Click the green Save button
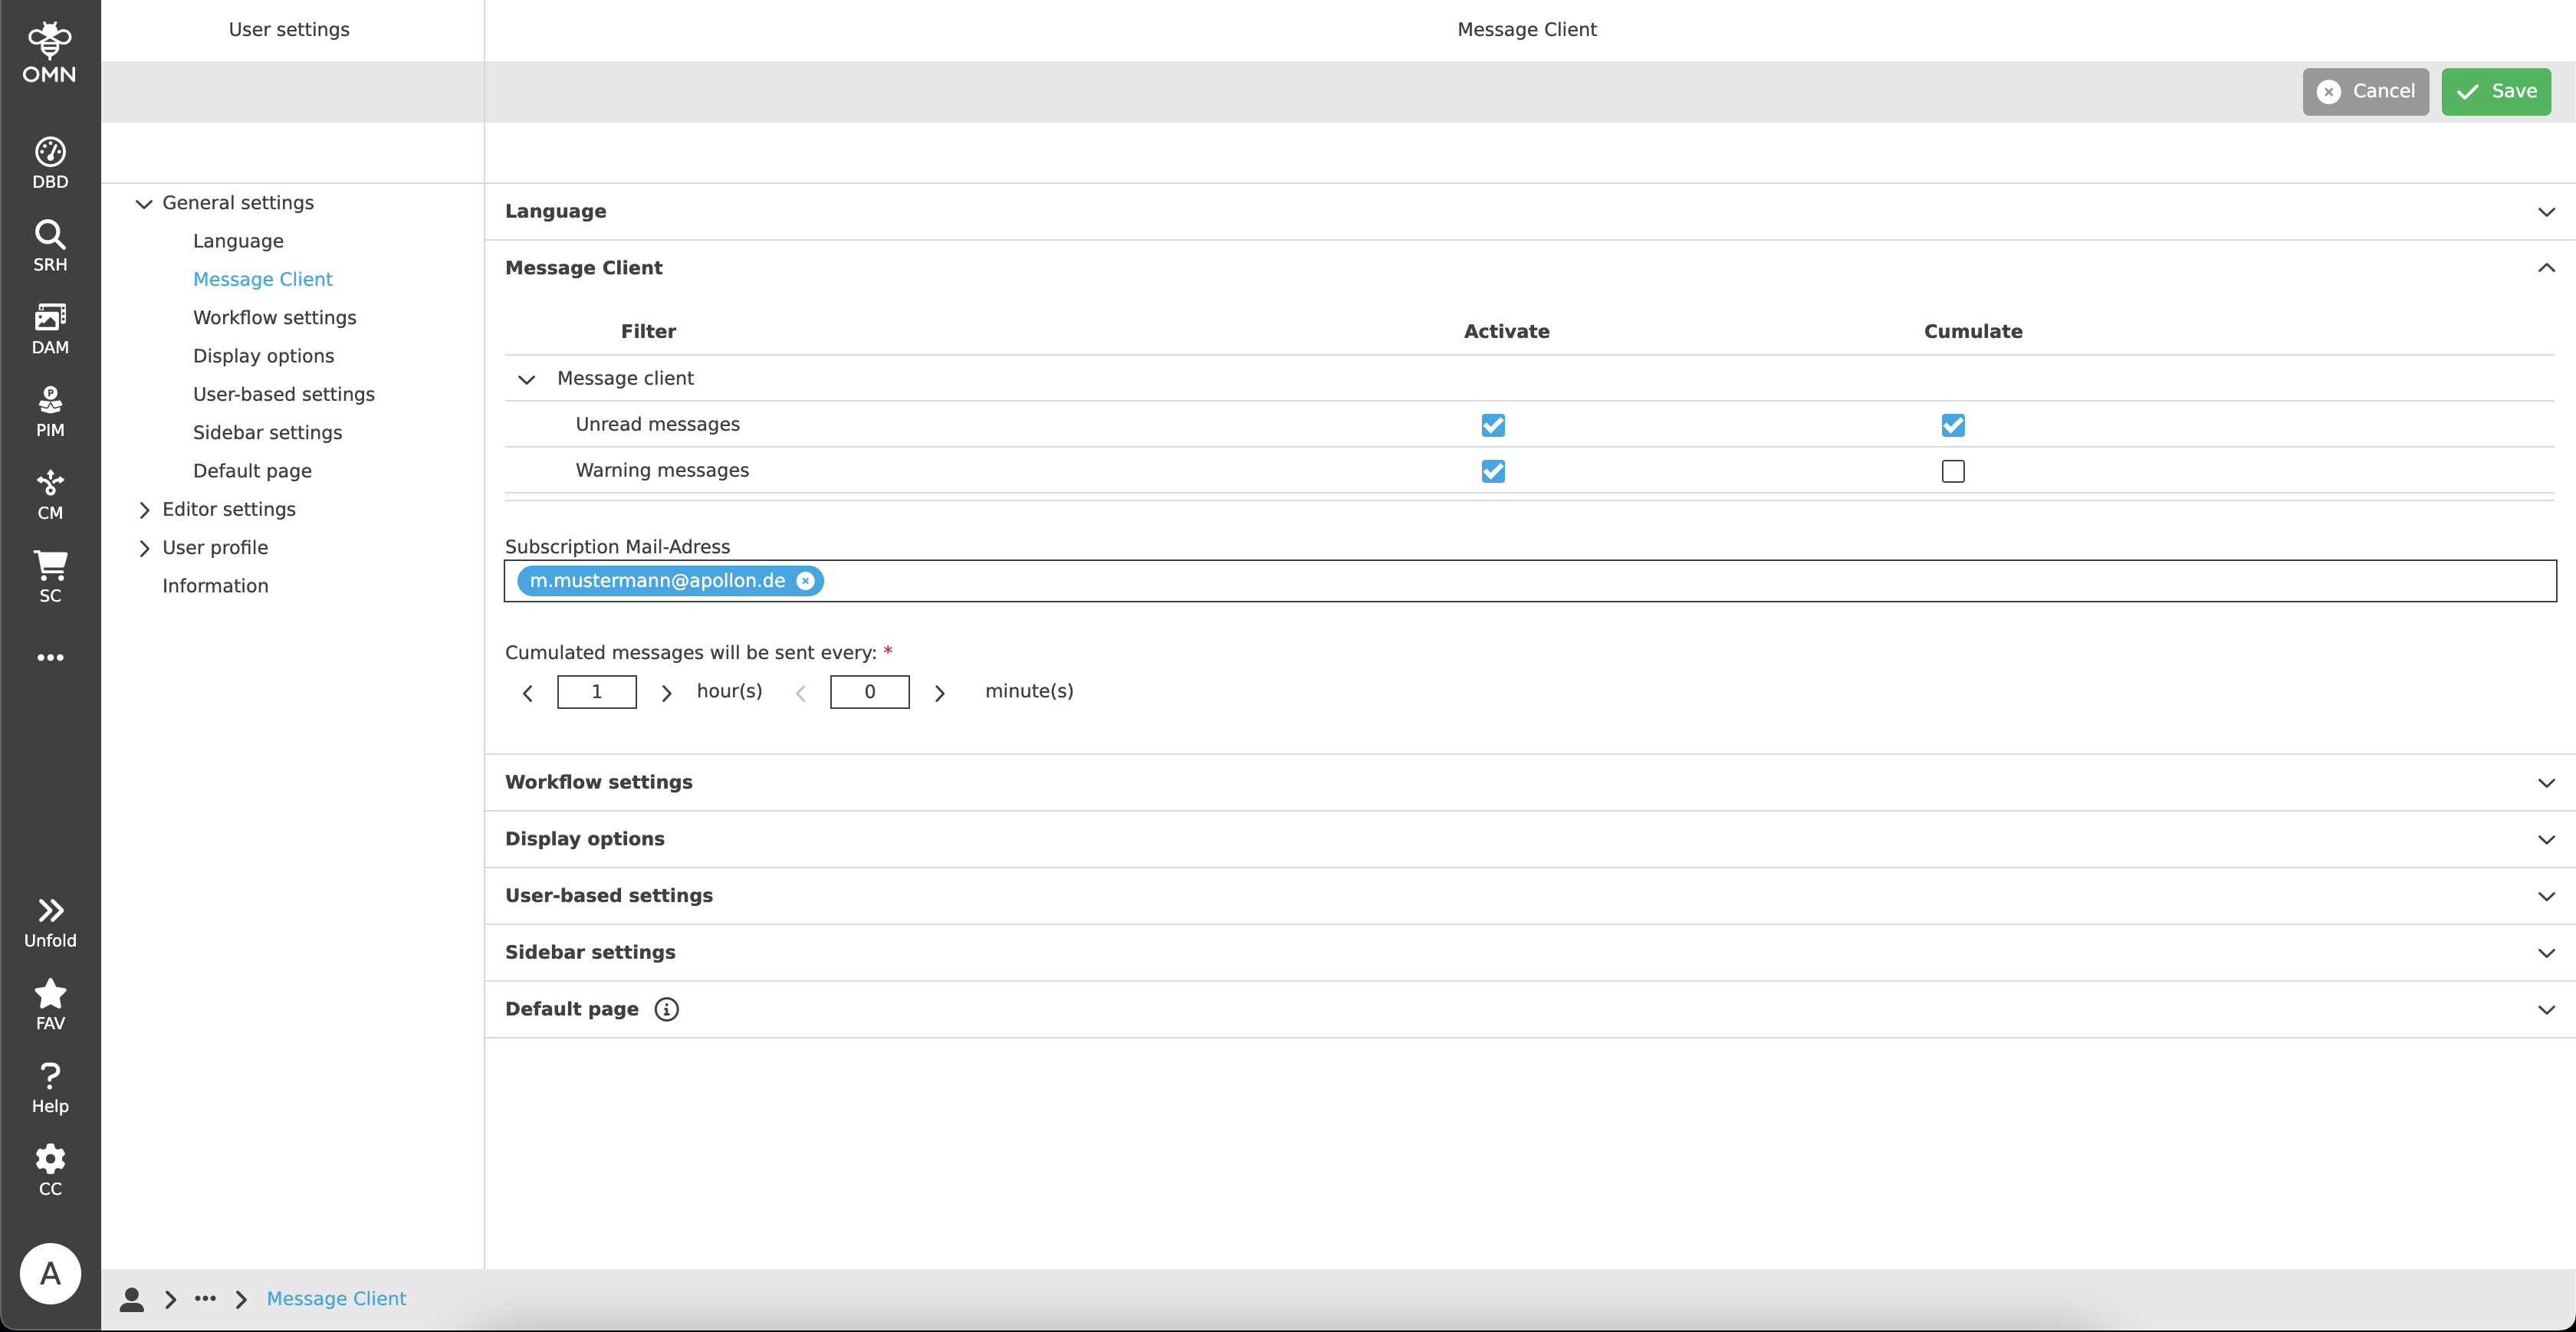This screenshot has width=2576, height=1332. click(2495, 91)
